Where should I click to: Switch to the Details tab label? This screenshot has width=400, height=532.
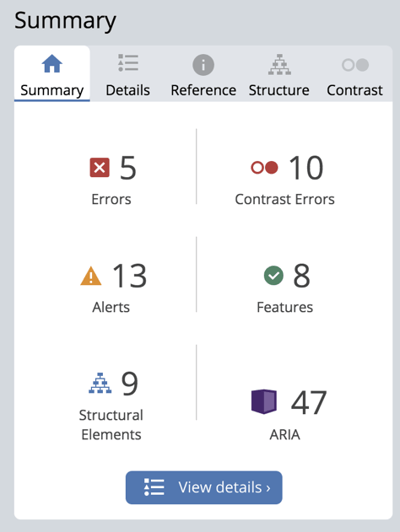[128, 90]
